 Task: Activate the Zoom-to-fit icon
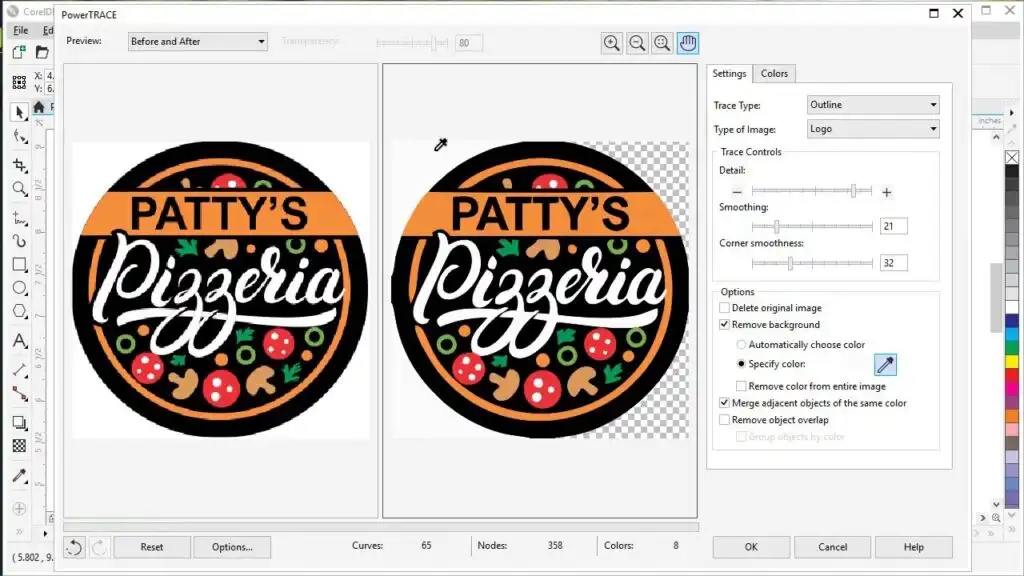[x=661, y=42]
